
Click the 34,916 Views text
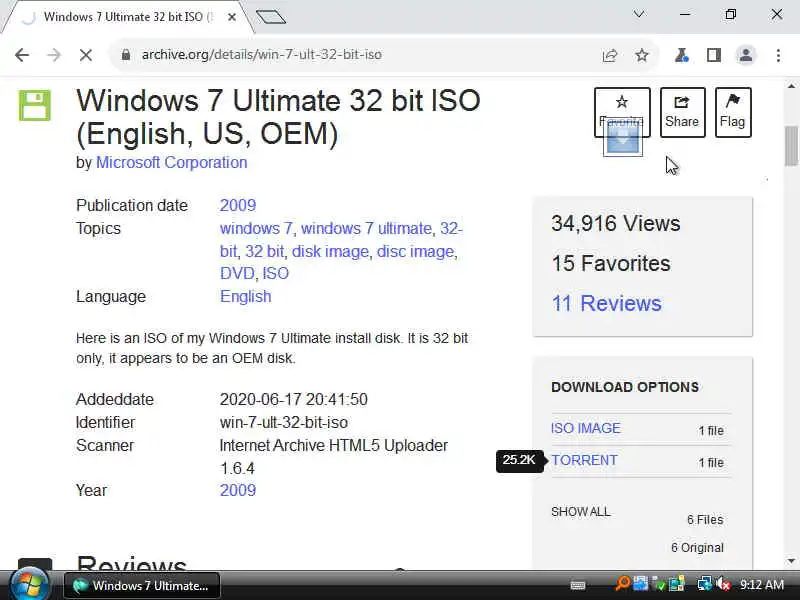(x=616, y=223)
